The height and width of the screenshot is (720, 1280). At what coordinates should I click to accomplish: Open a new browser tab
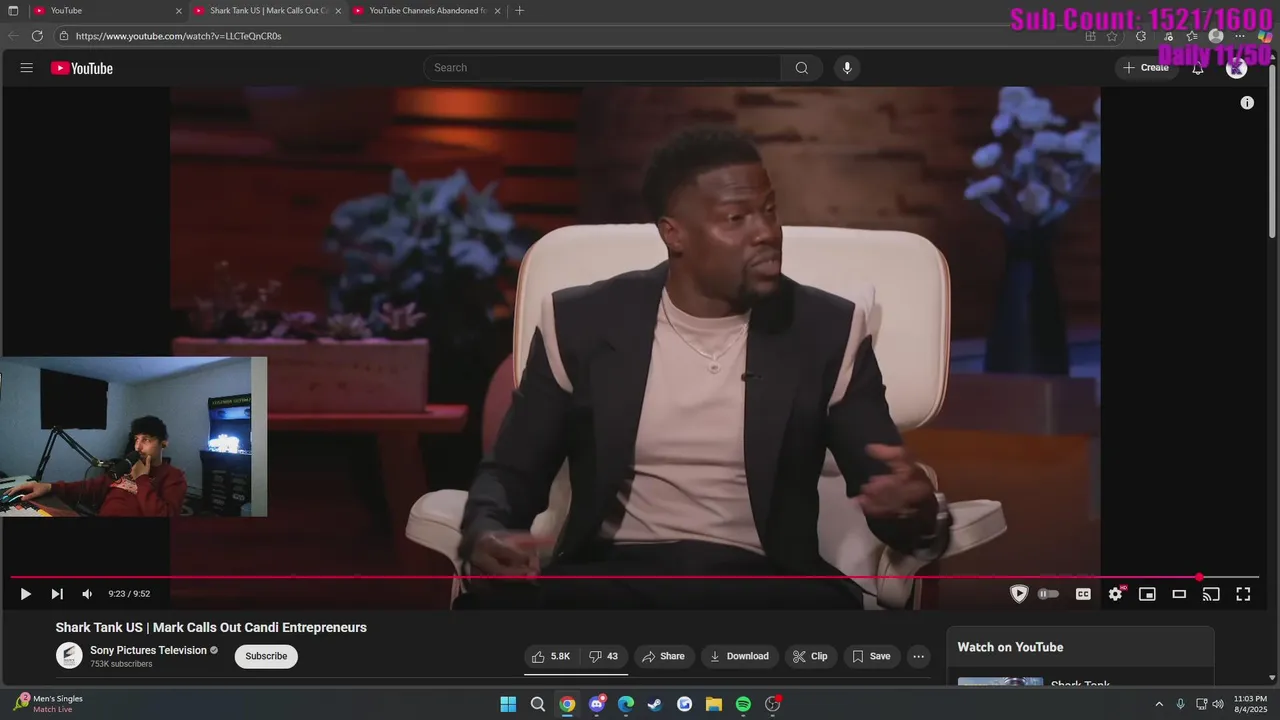(x=519, y=11)
